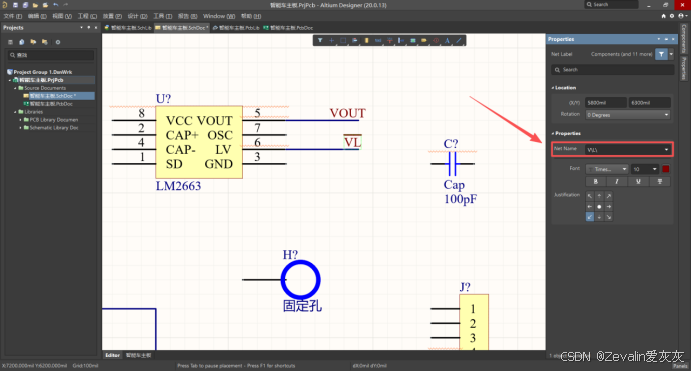Image resolution: width=692 pixels, height=371 pixels.
Task: Open the vertical Components side tab
Action: [x=684, y=39]
